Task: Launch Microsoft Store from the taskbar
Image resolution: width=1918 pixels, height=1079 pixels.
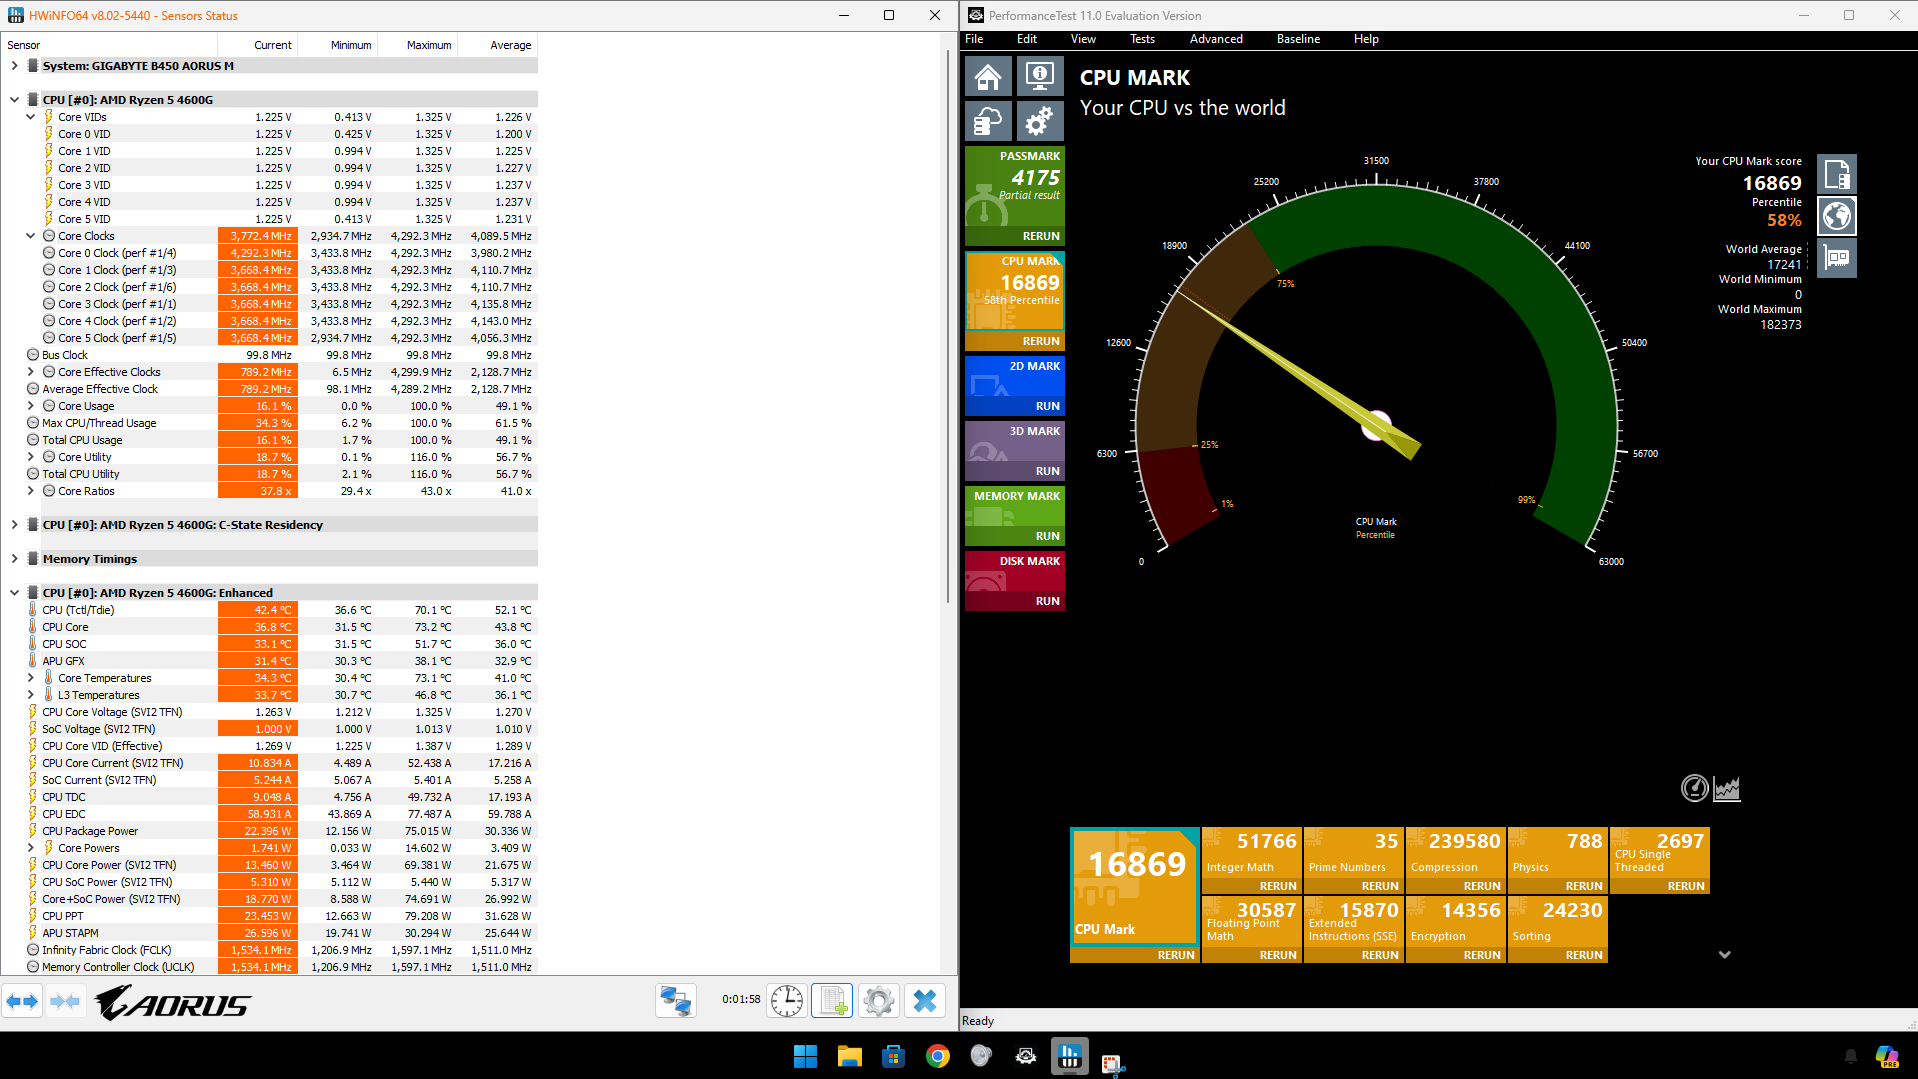Action: (894, 1056)
